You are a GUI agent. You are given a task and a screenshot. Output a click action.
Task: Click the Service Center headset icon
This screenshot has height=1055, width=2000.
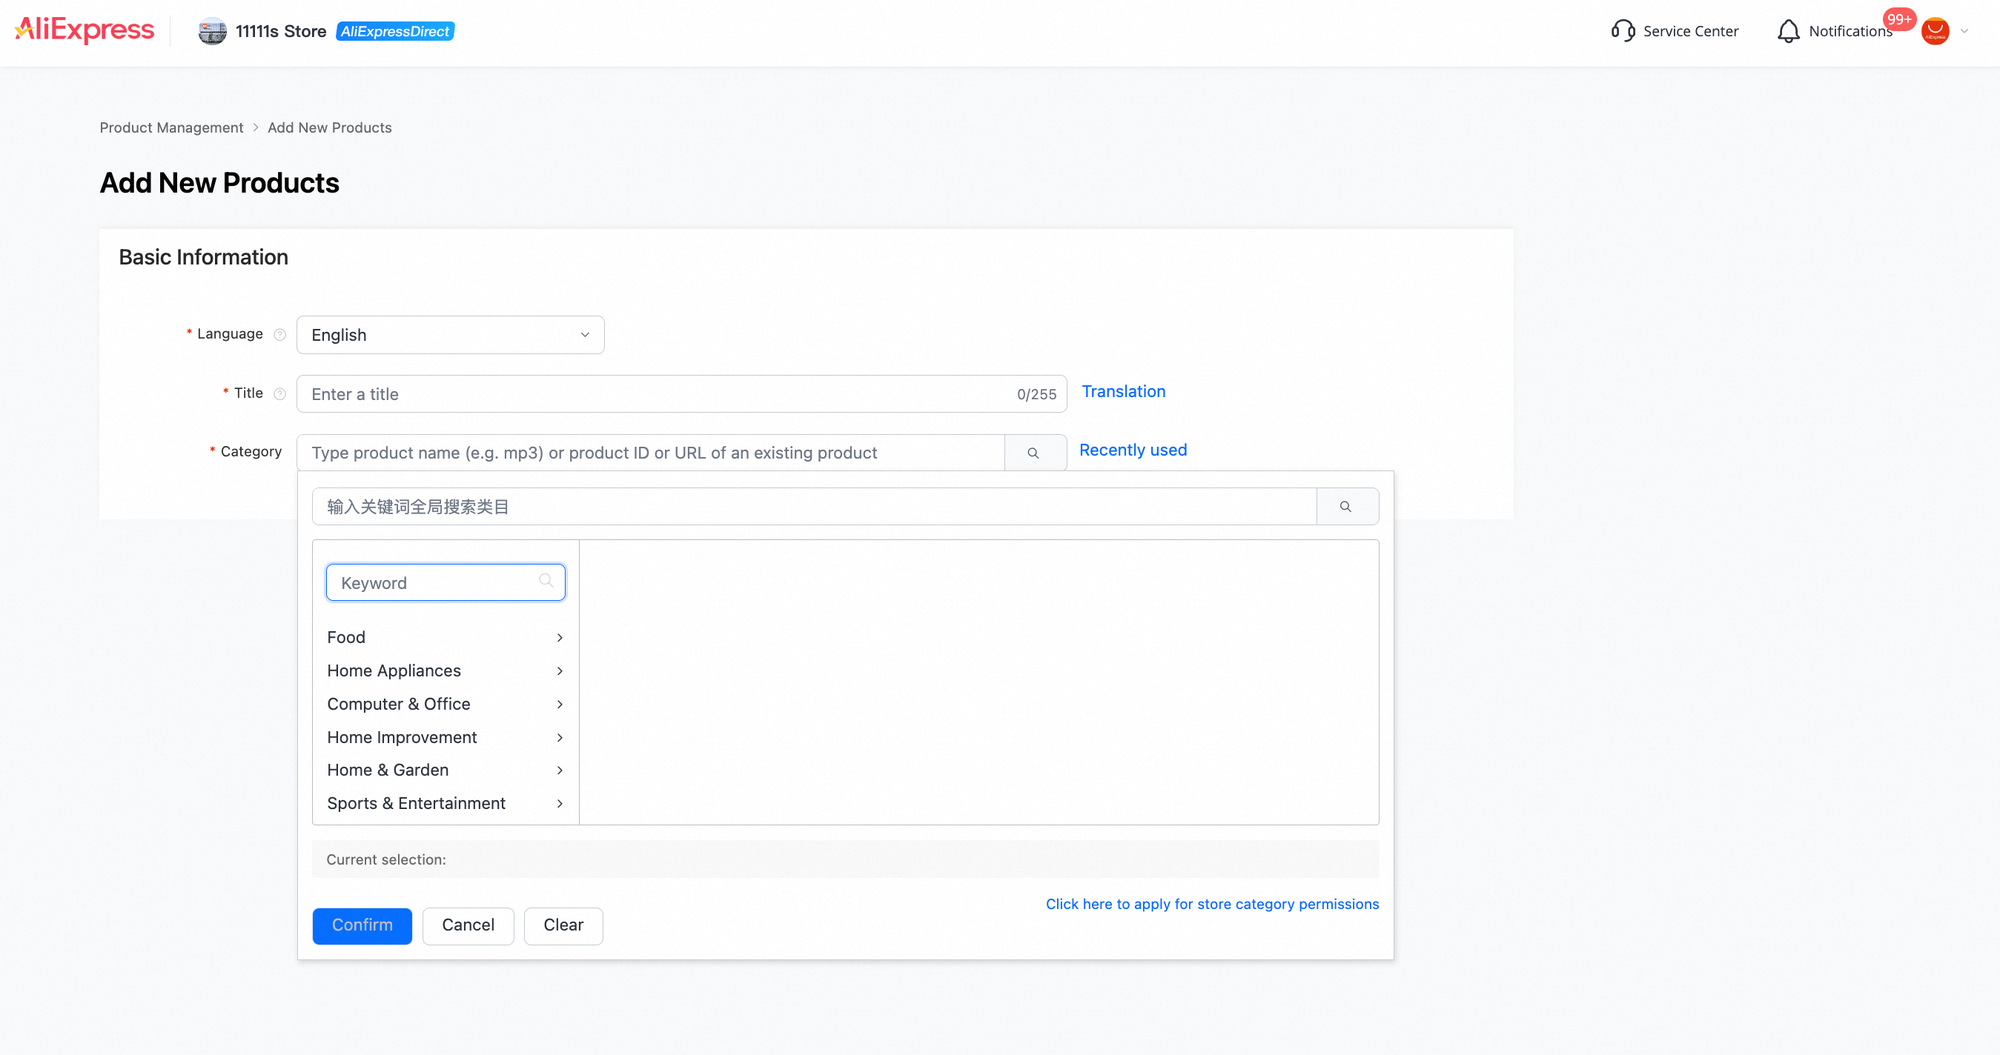[x=1623, y=31]
